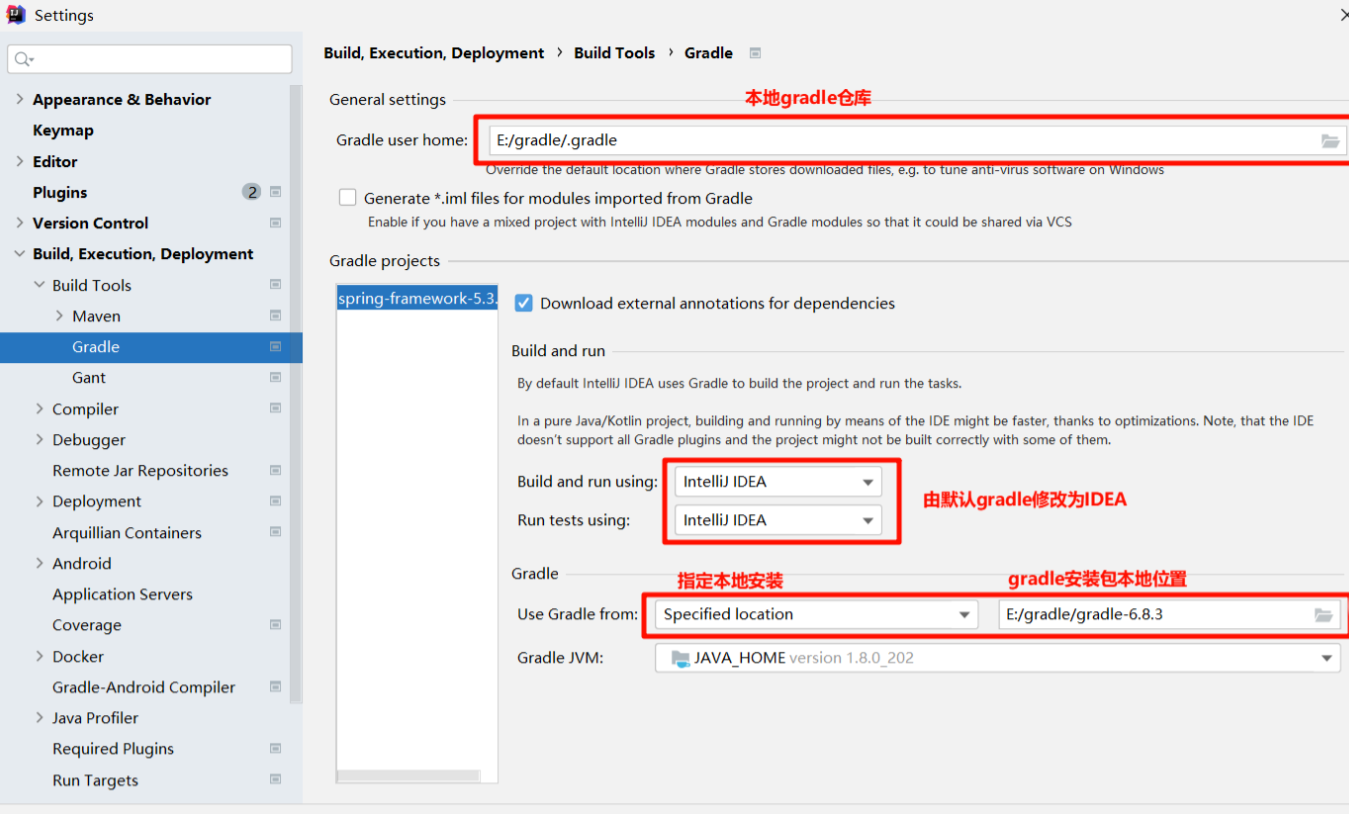
Task: Click the project settings icon next to Required Plugins
Action: 276,749
